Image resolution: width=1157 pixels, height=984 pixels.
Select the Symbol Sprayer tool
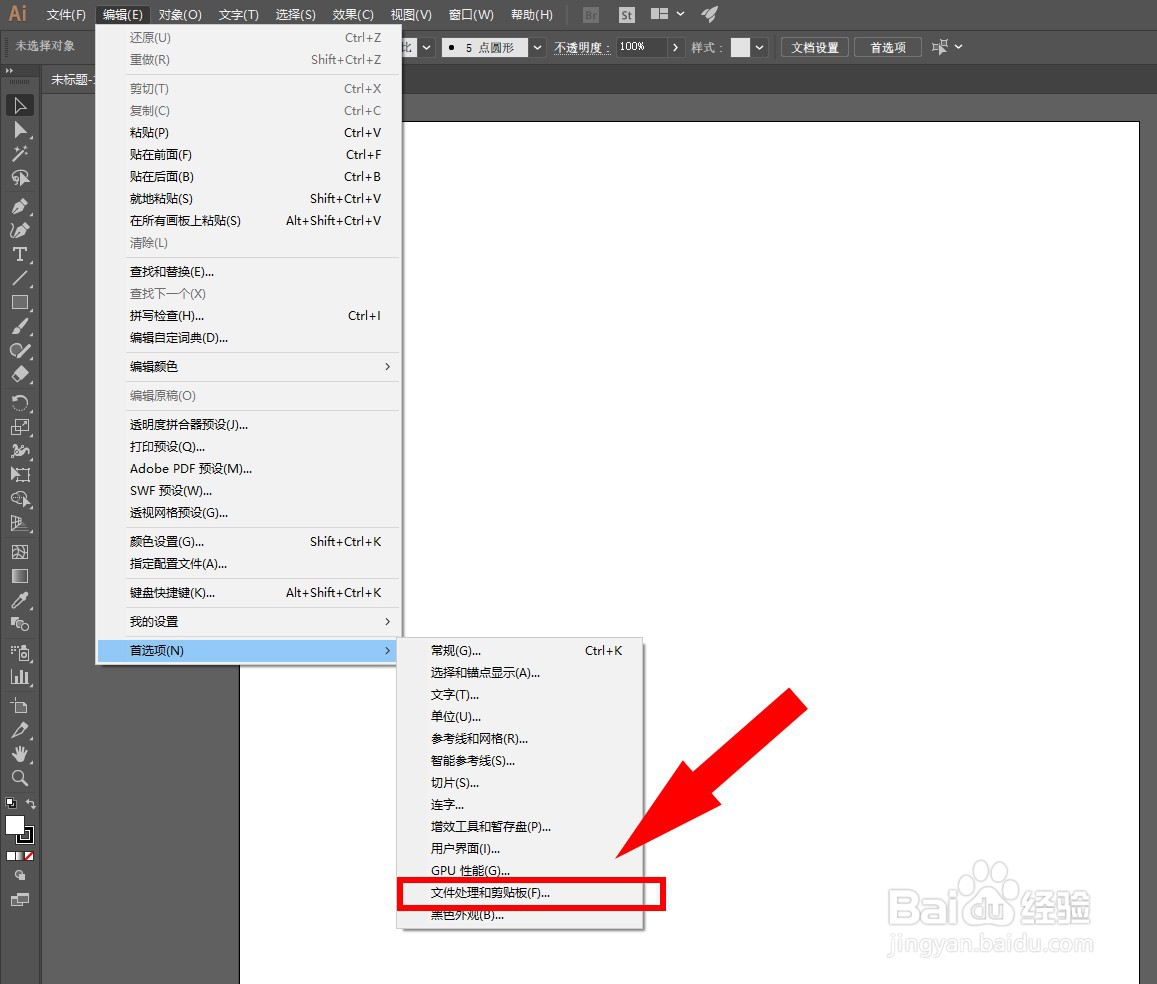pyautogui.click(x=20, y=653)
